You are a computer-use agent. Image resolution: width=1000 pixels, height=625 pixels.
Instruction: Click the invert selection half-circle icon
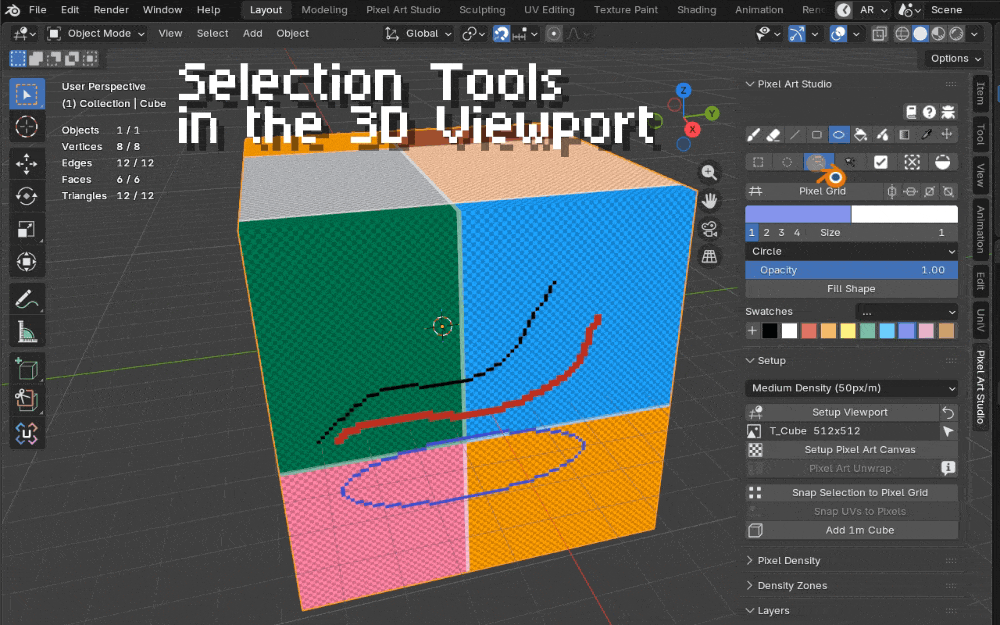click(943, 162)
